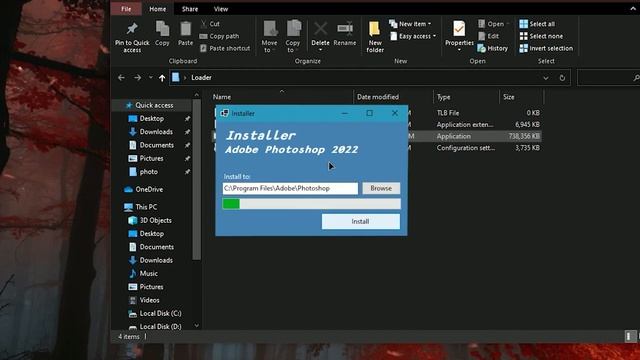
Task: Switch to the View tab
Action: click(221, 9)
